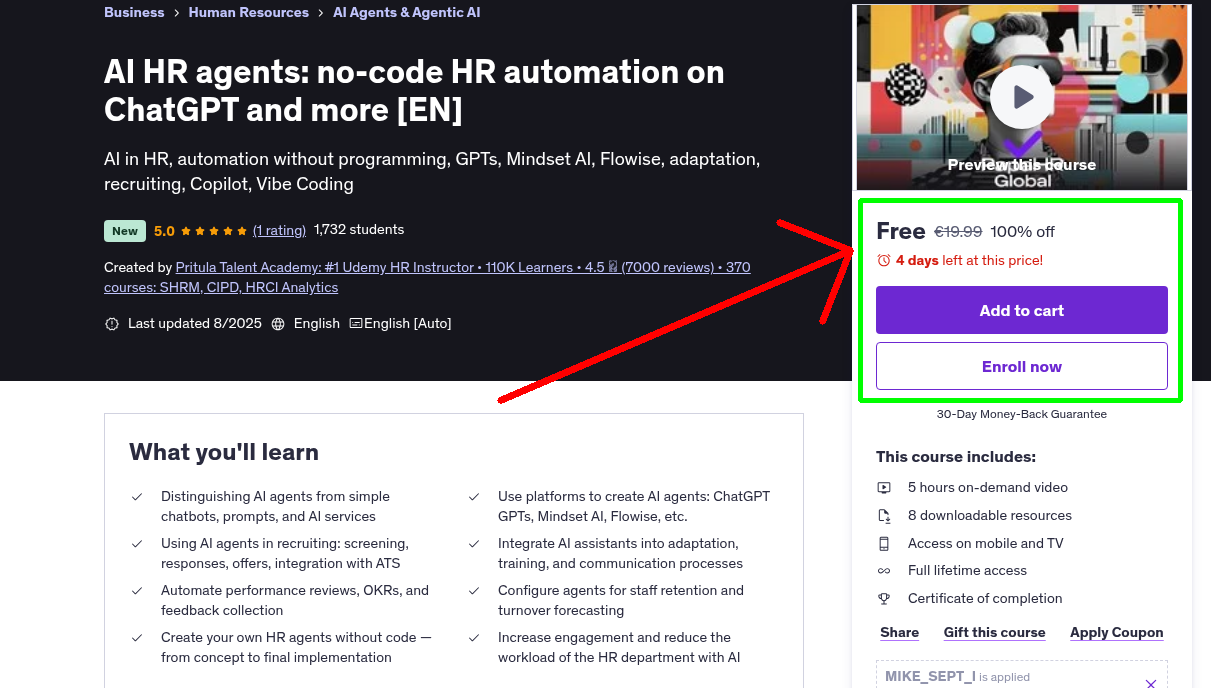Click the infinity lifetime access icon
This screenshot has width=1211, height=688.
884,571
